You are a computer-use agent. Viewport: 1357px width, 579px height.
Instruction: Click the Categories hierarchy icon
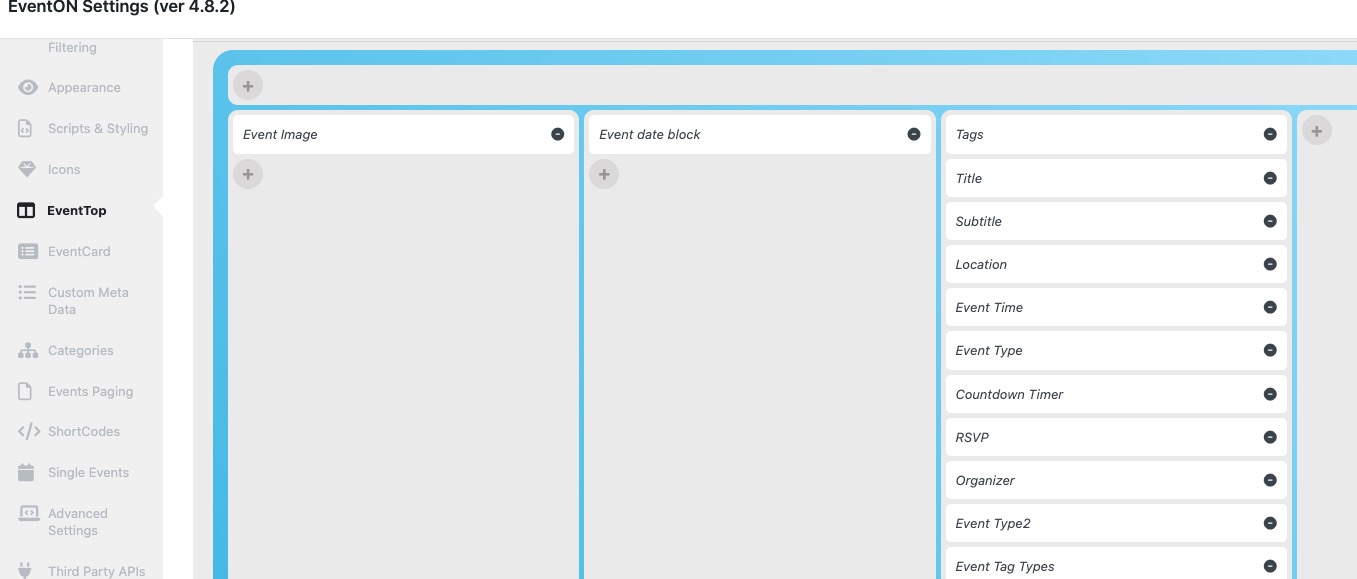point(27,351)
